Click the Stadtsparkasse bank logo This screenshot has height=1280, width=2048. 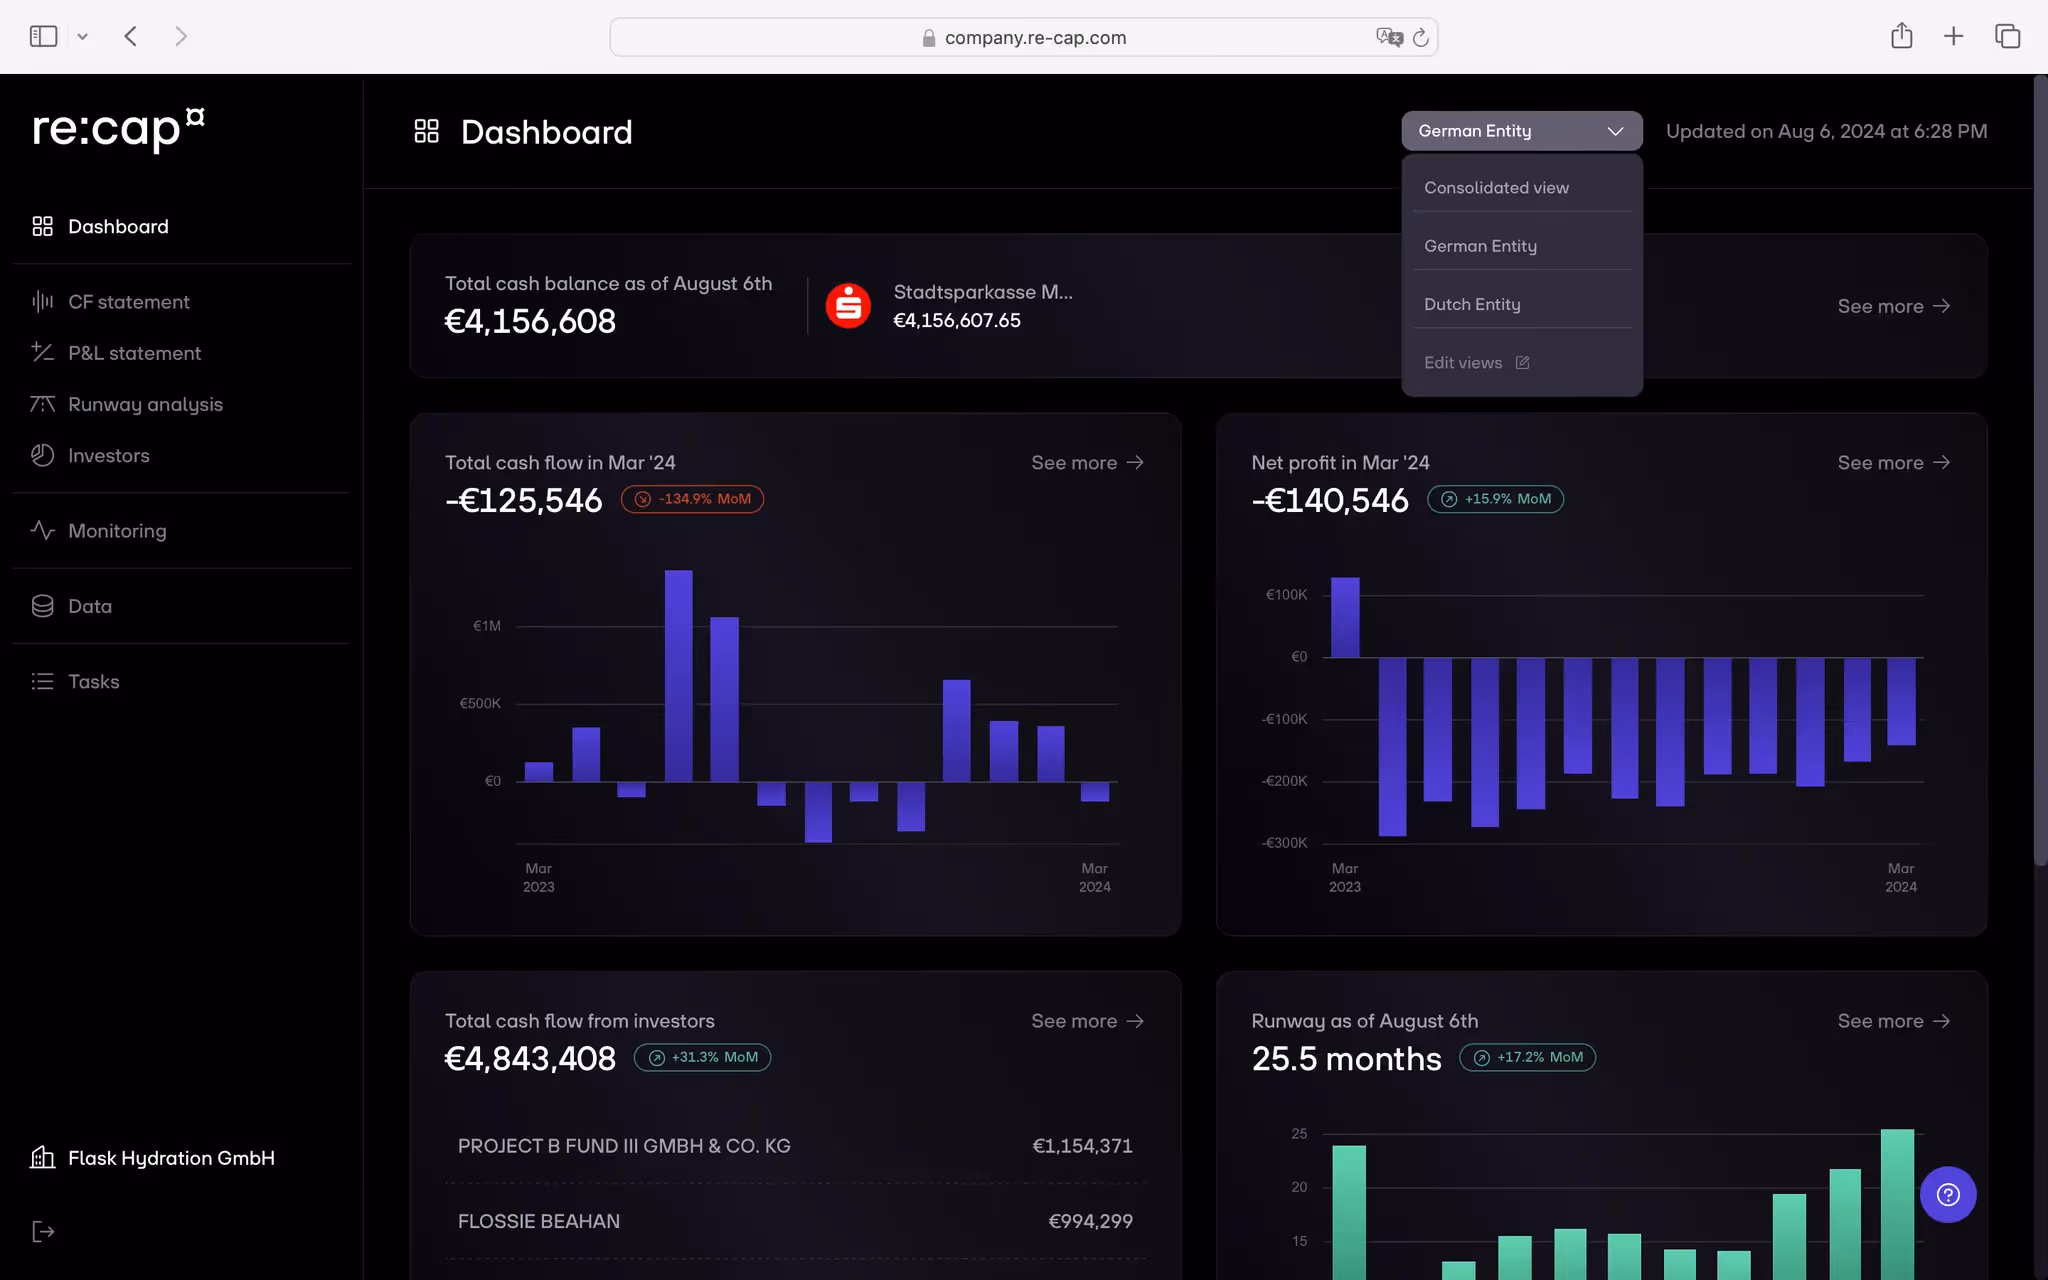tap(847, 306)
